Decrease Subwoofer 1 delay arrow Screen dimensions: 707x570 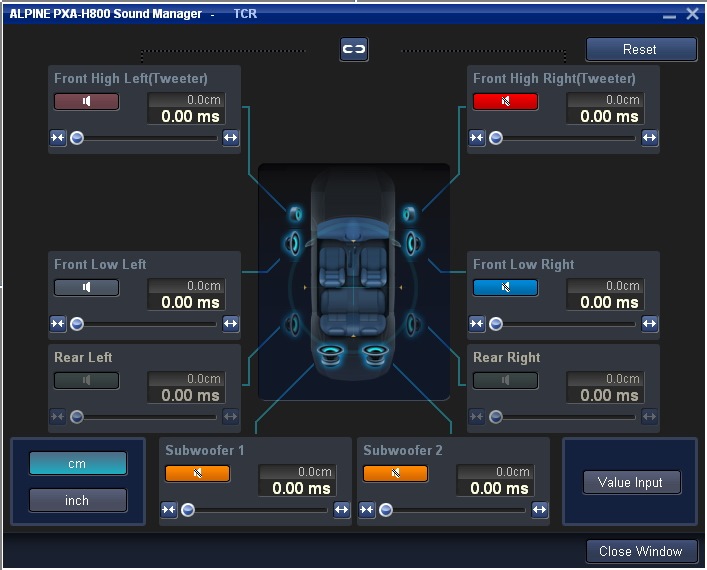click(x=169, y=510)
